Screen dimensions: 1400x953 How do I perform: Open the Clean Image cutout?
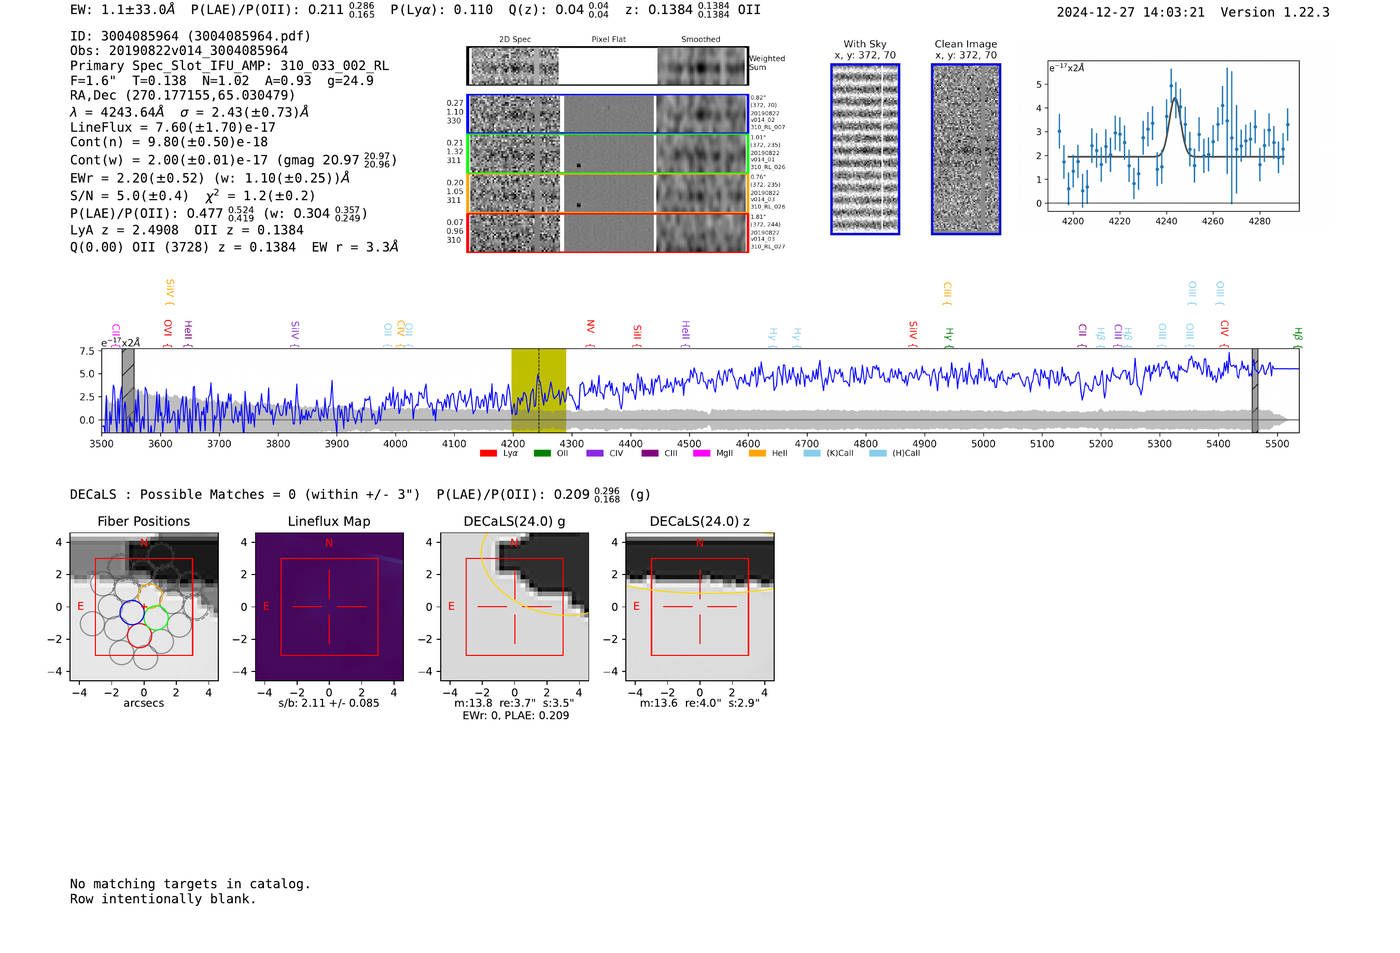966,149
